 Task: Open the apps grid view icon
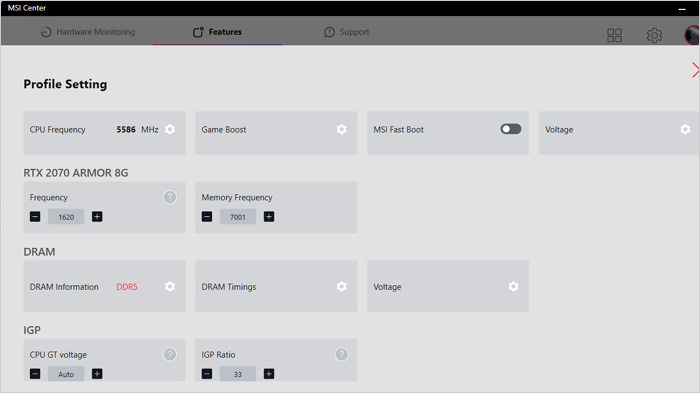(614, 35)
